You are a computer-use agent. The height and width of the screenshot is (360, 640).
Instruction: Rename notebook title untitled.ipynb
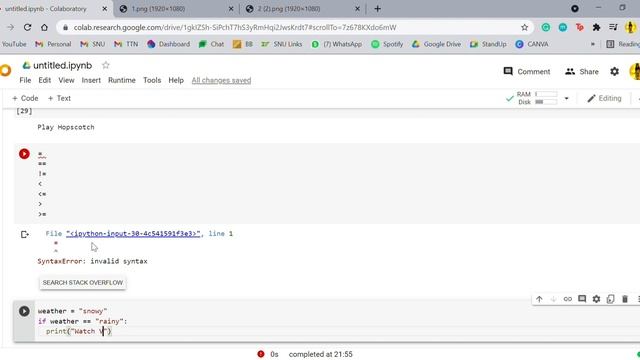click(62, 65)
